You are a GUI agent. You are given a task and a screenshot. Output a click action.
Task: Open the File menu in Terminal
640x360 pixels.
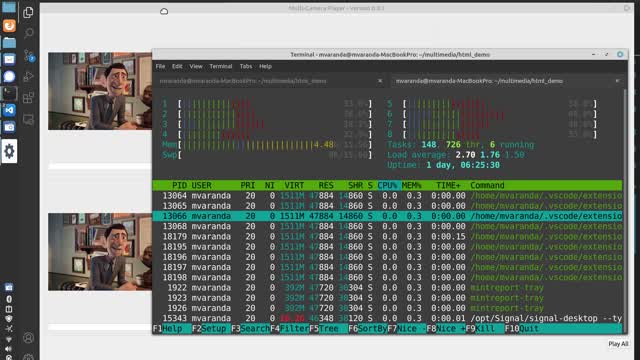coord(160,66)
